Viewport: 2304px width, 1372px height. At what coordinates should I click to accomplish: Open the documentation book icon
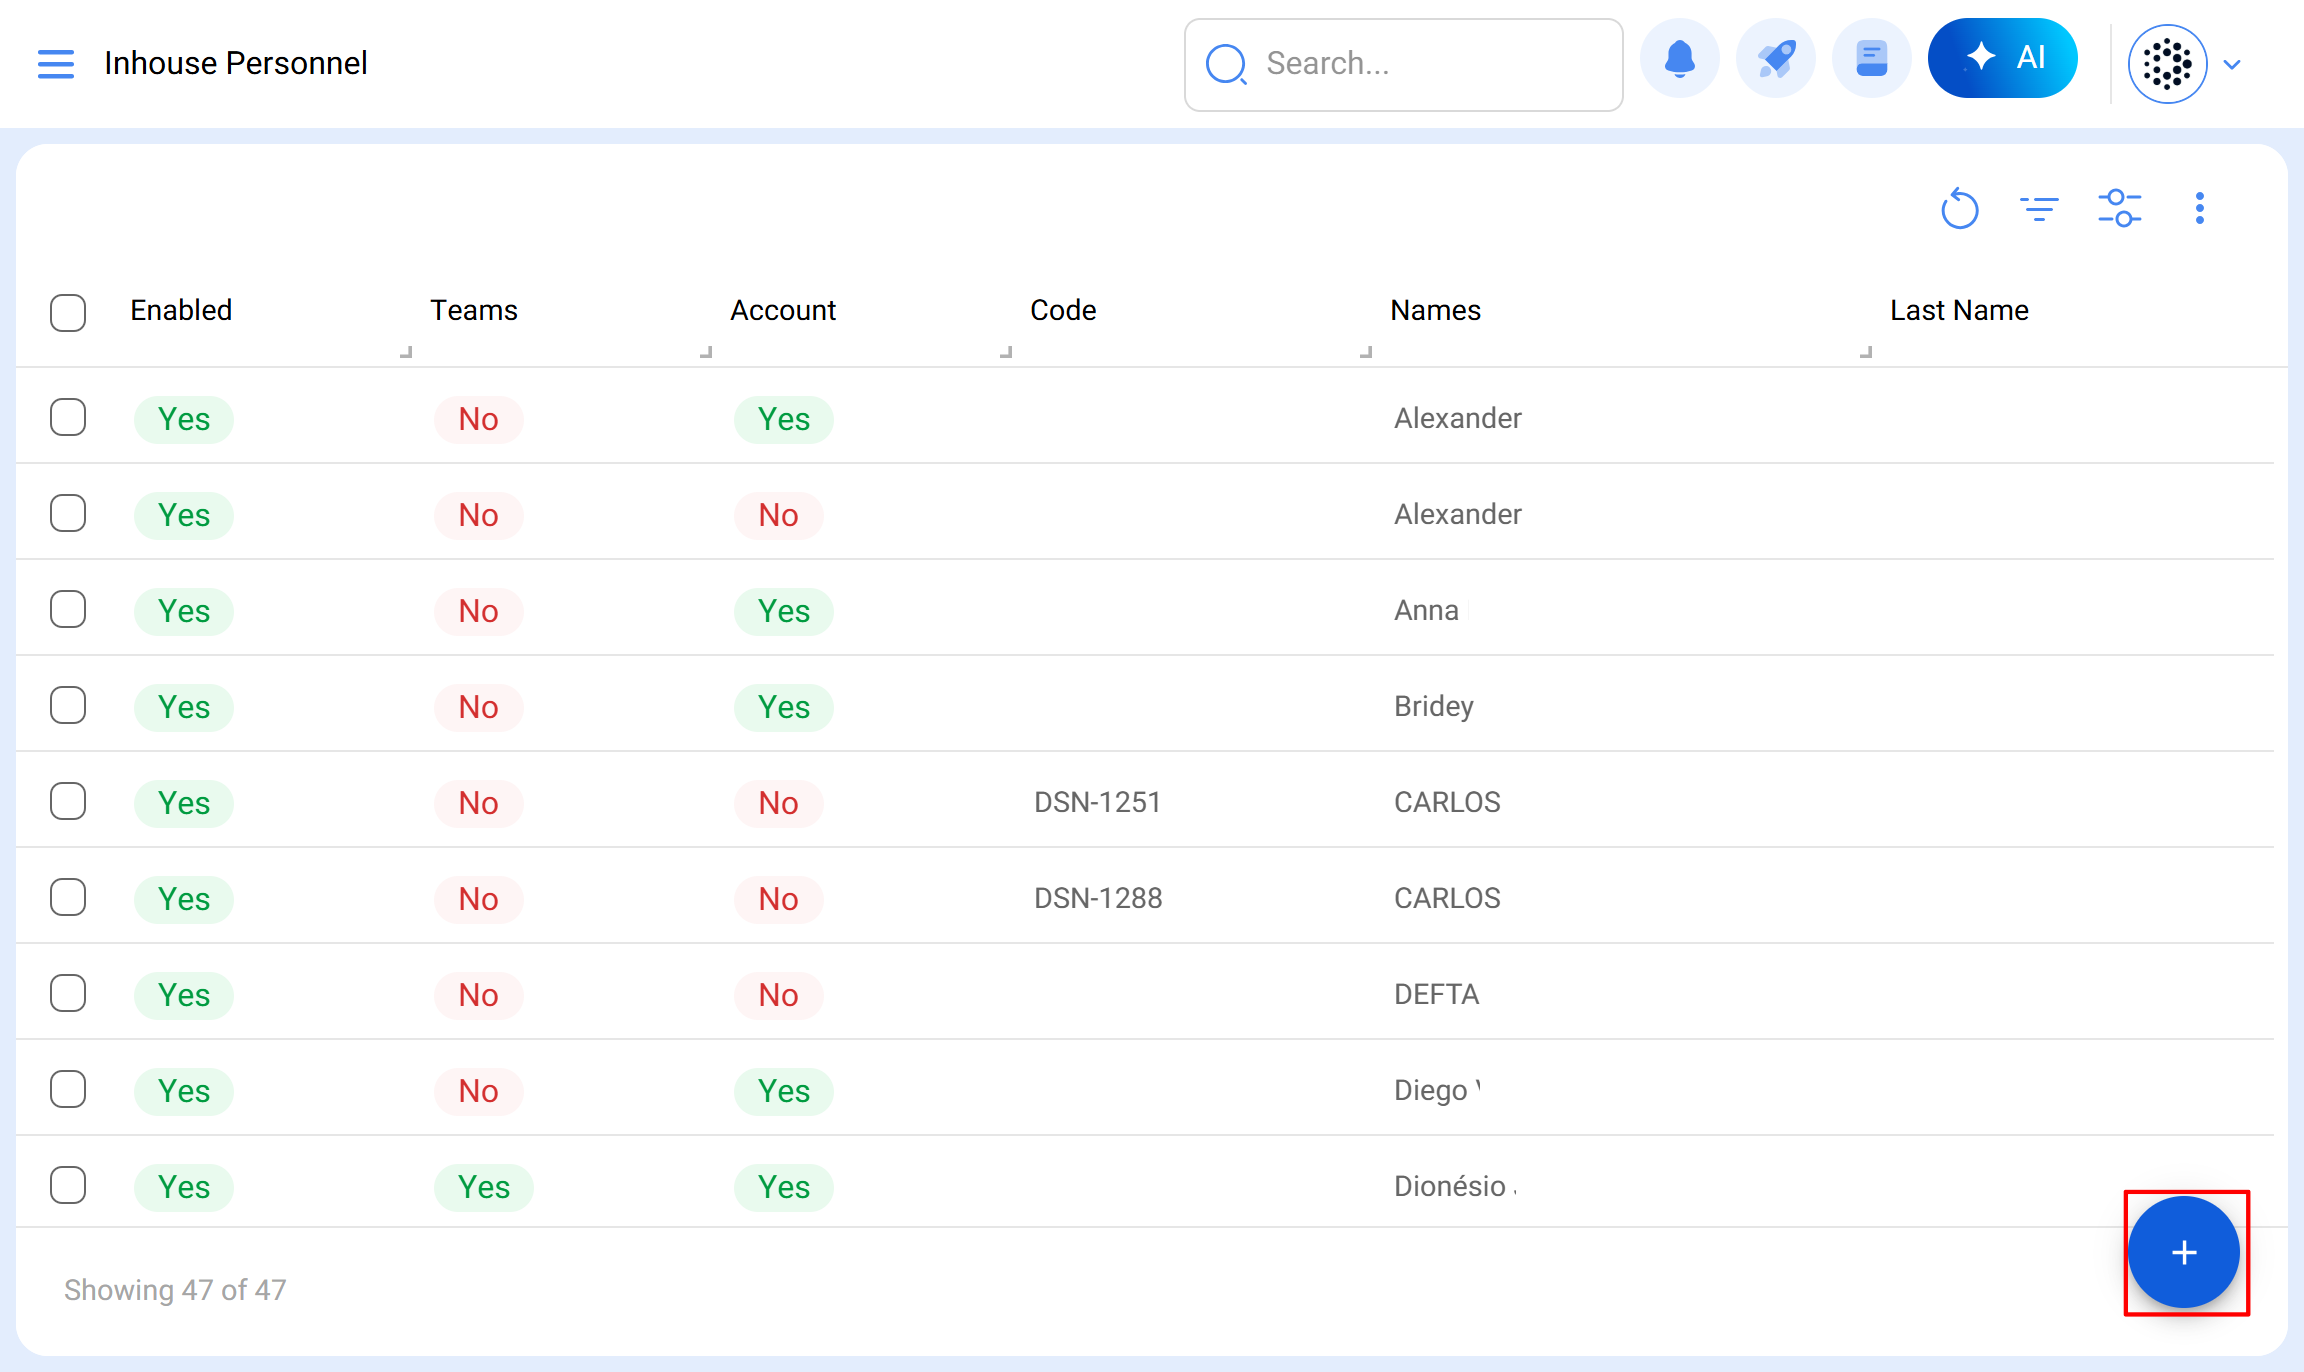1871,60
